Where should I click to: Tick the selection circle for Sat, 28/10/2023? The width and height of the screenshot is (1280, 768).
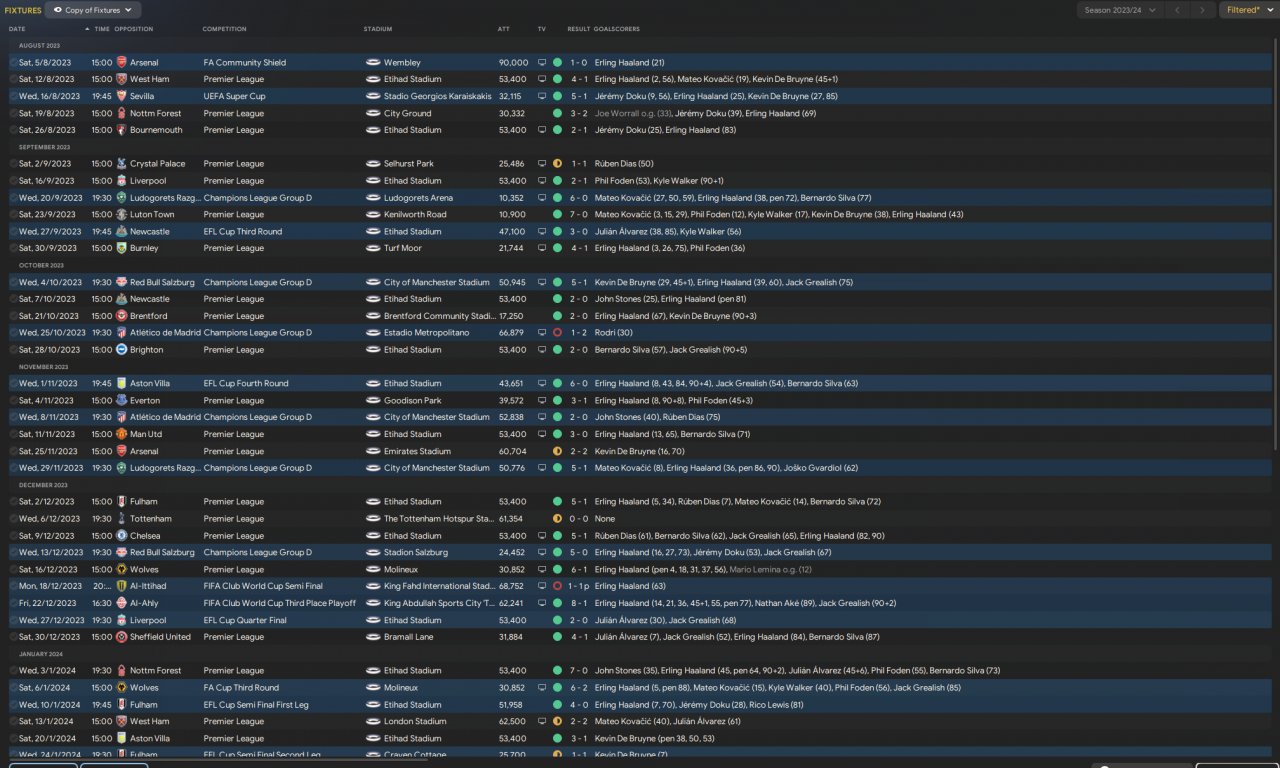coord(13,350)
